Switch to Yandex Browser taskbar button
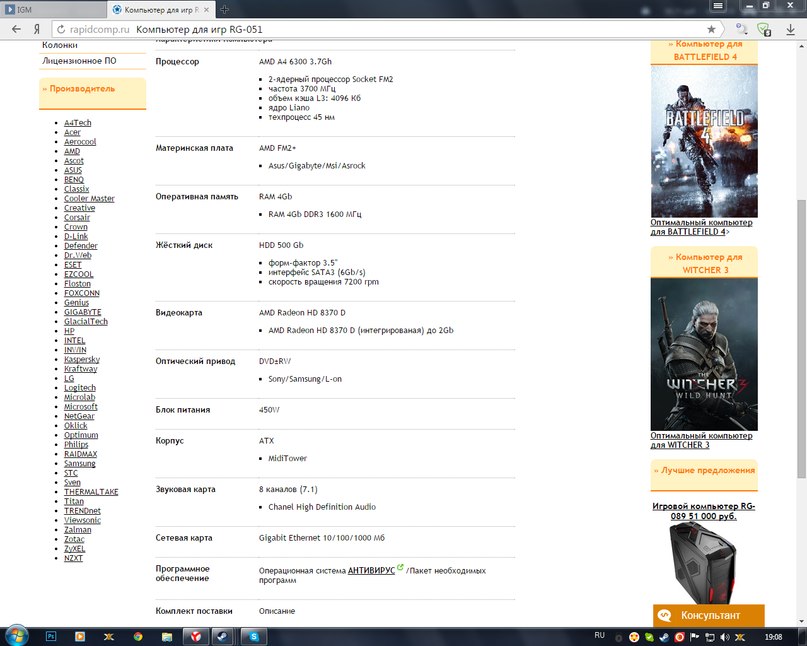 tap(196, 637)
